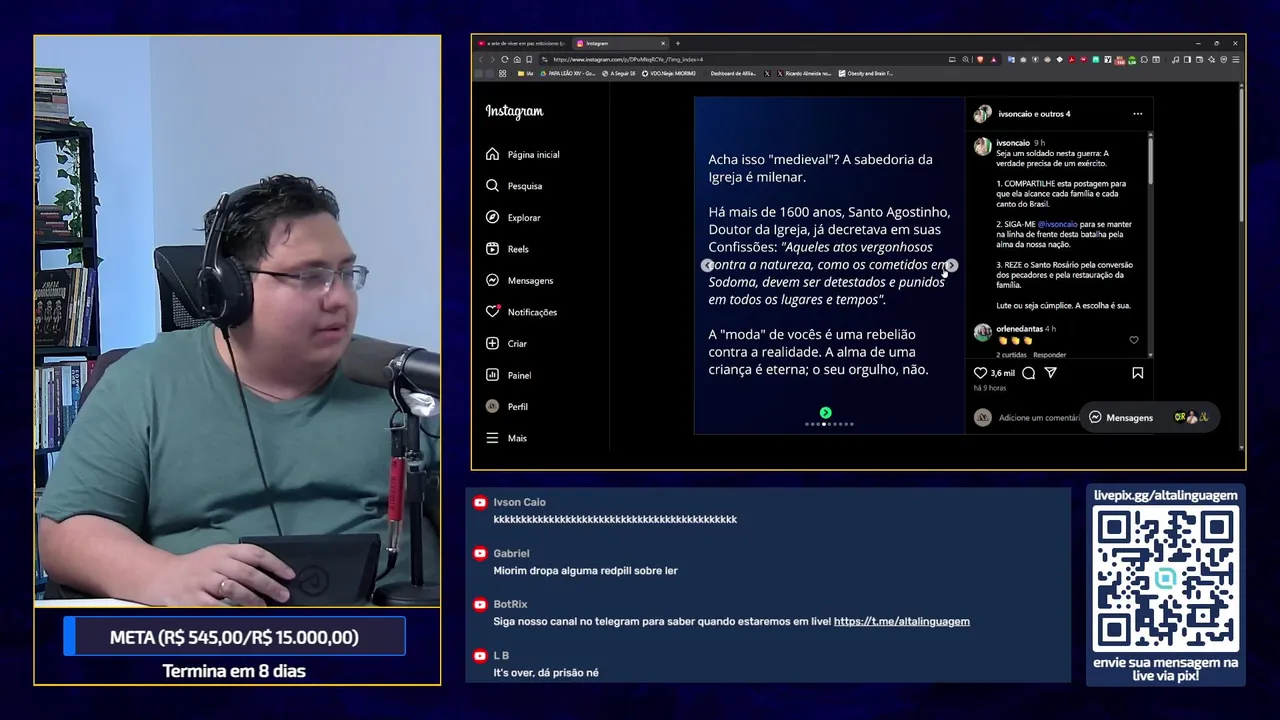The width and height of the screenshot is (1280, 720).
Task: Click Gabriel's chat message about redpill
Action: [x=585, y=570]
